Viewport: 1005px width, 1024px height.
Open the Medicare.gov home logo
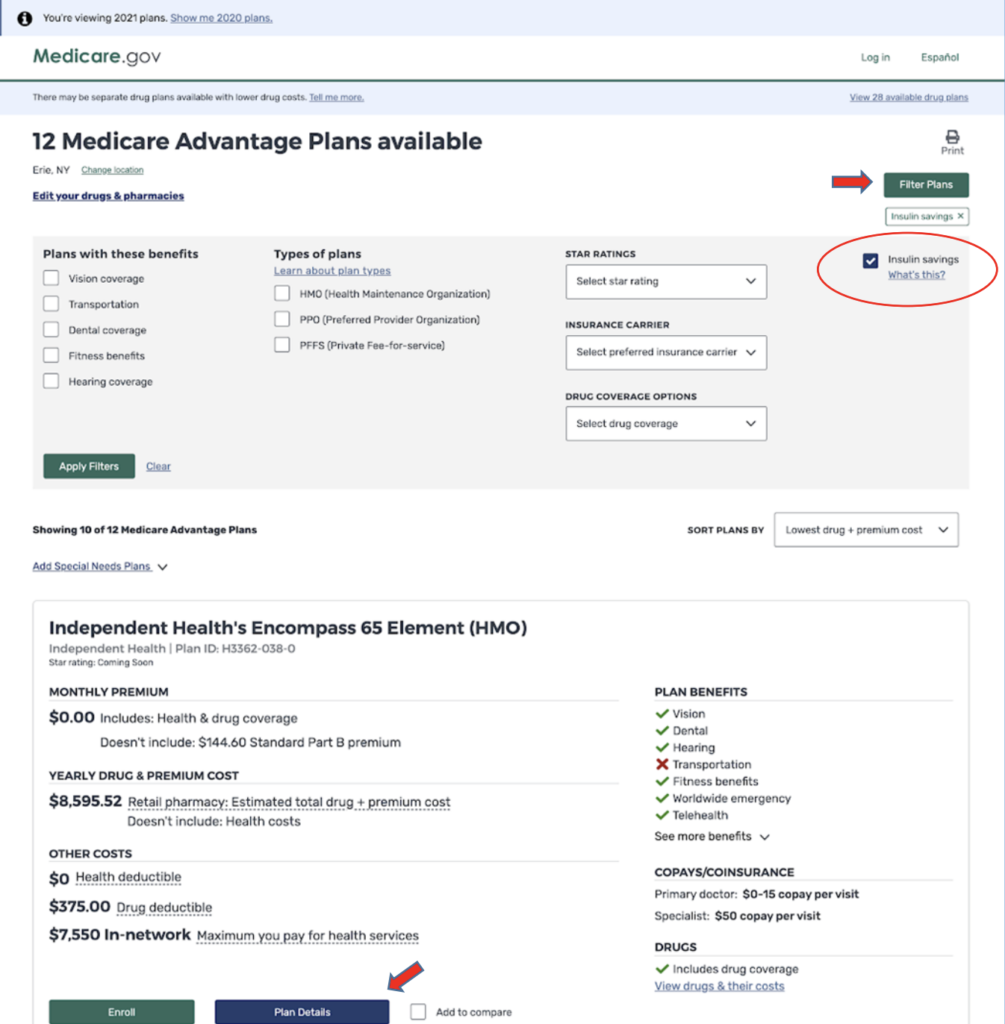[97, 57]
